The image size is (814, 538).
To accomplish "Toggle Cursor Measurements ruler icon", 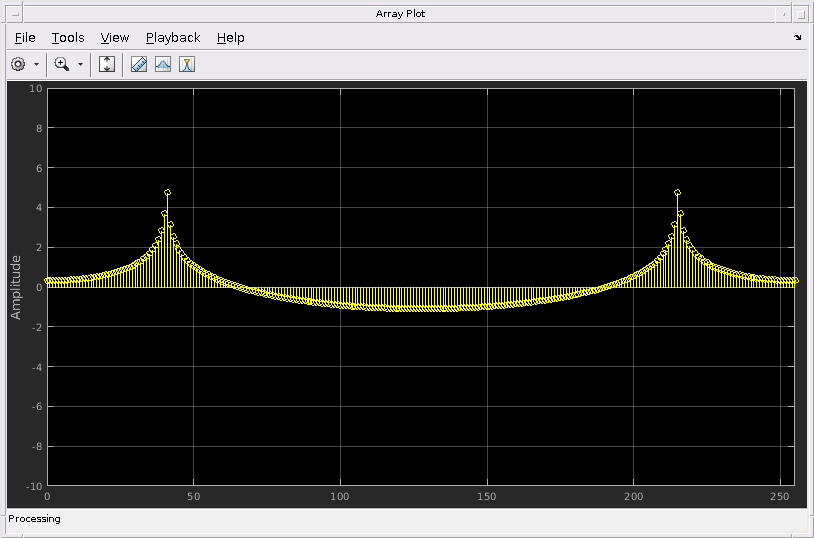I will (139, 64).
